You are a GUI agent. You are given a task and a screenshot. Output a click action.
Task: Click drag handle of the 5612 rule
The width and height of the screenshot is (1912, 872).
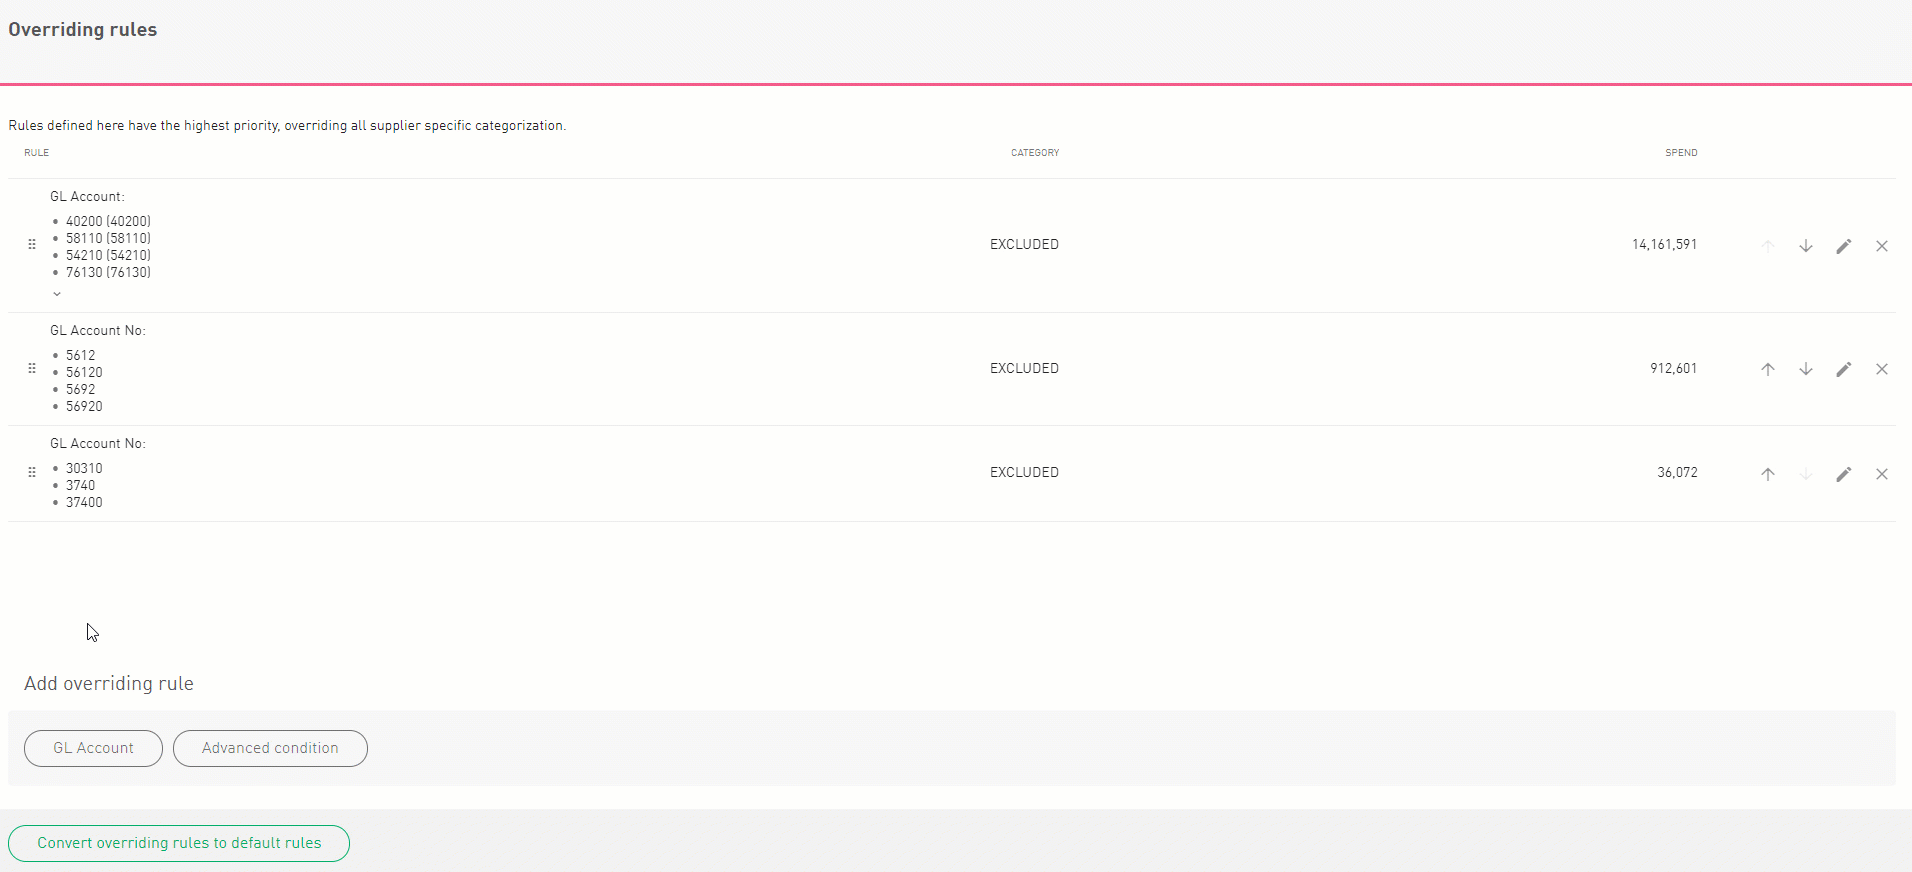[32, 368]
